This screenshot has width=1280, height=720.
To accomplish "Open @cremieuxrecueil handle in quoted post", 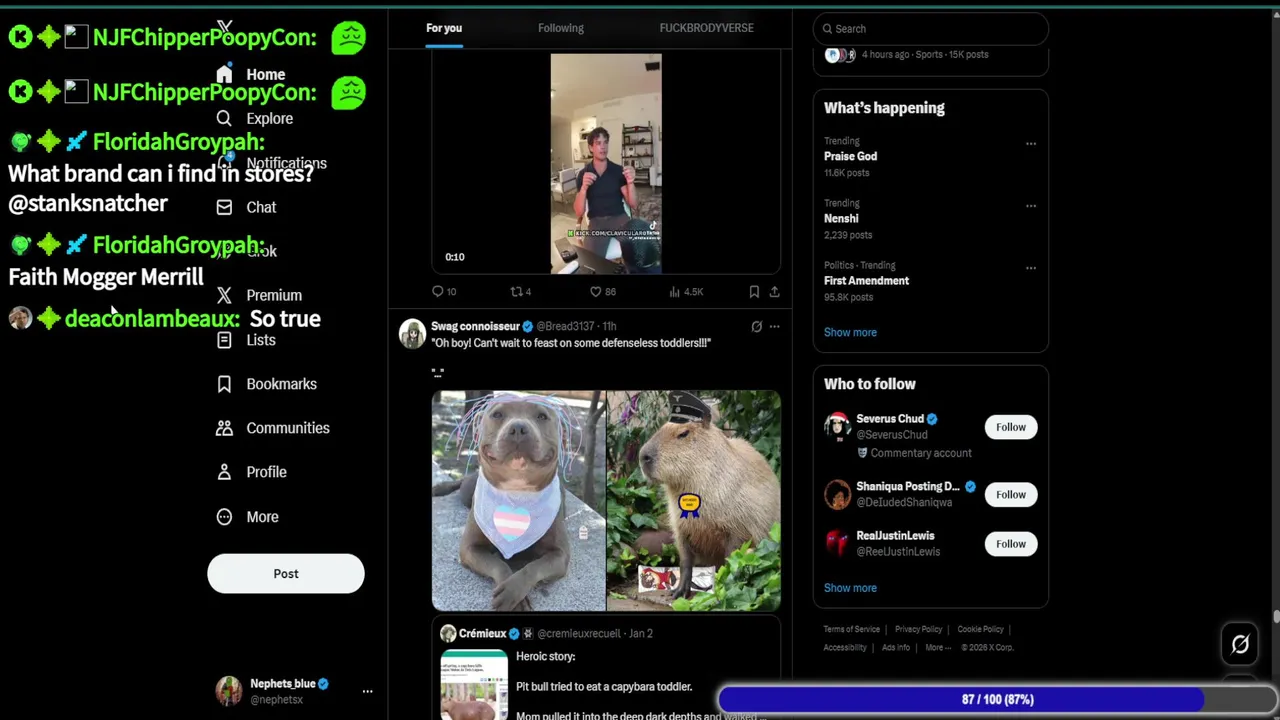I will click(579, 633).
